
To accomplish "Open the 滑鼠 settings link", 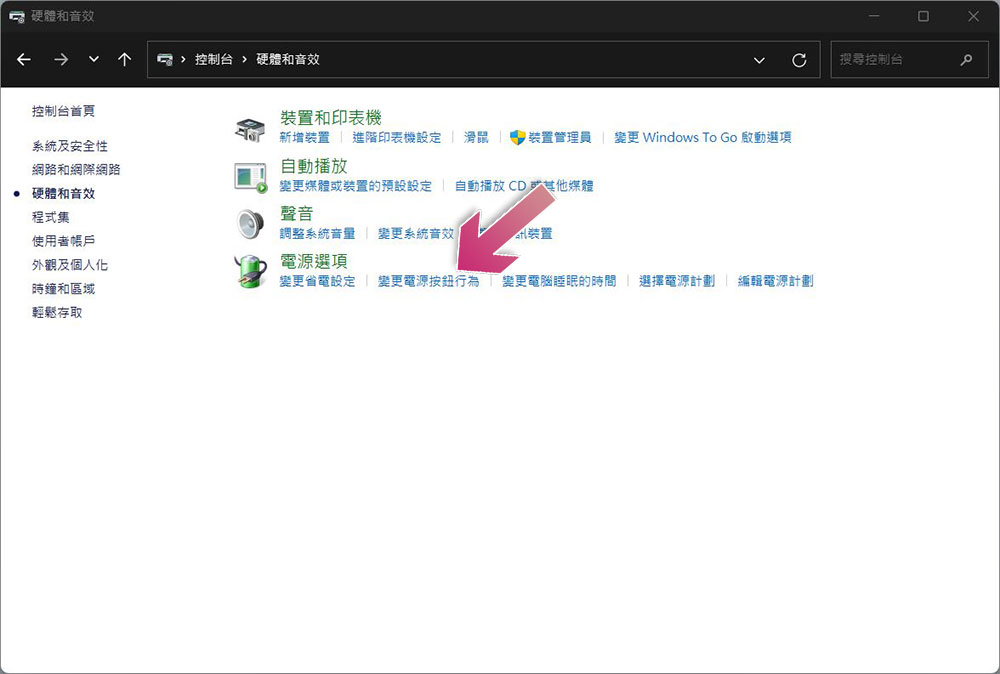I will pyautogui.click(x=476, y=137).
